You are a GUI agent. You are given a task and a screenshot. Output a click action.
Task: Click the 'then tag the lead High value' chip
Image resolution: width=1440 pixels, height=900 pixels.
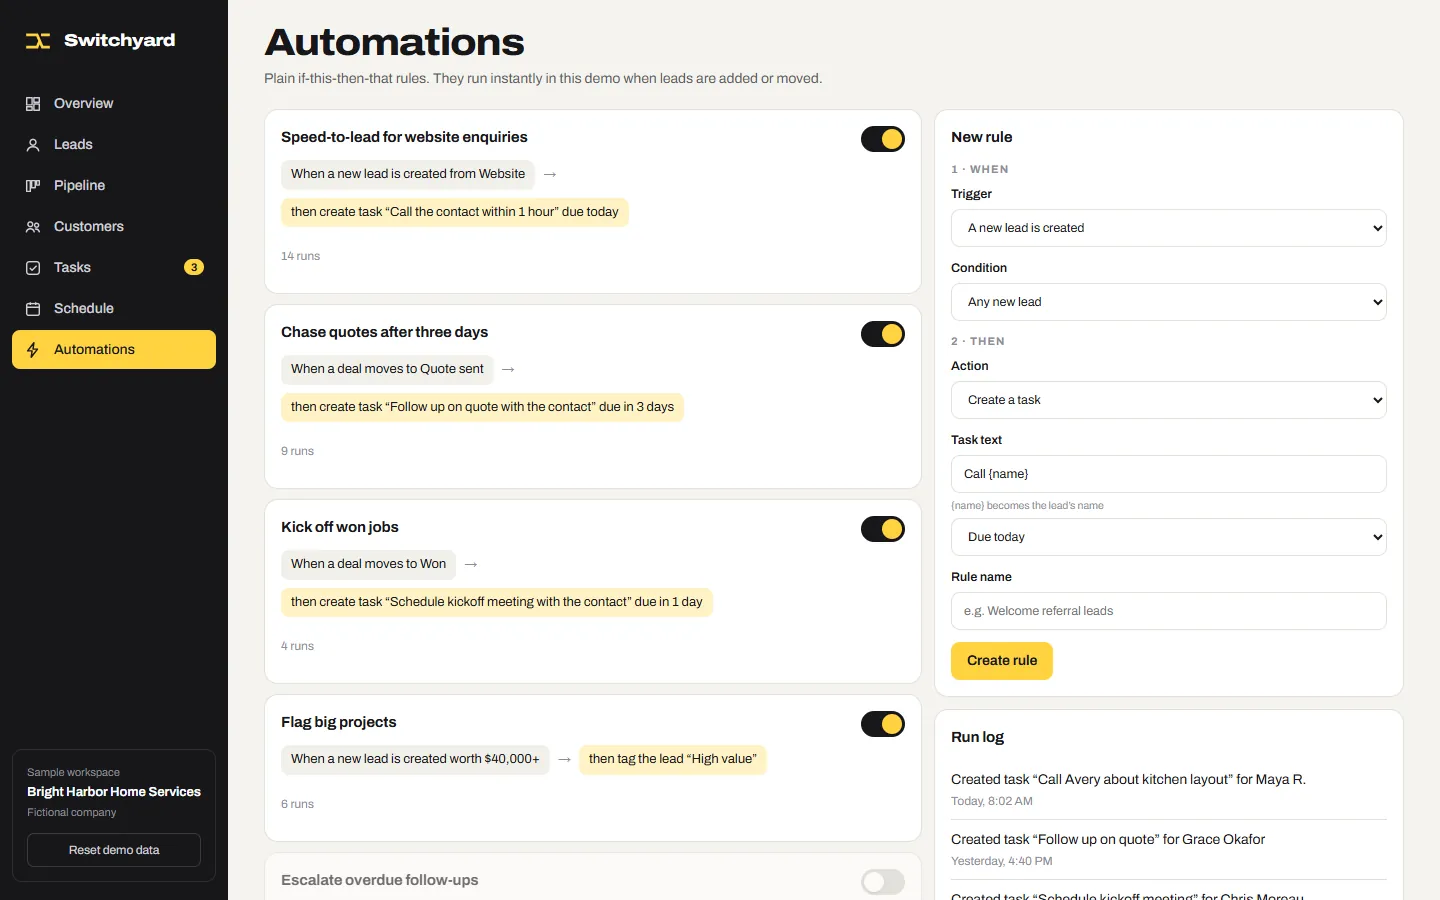(x=673, y=759)
